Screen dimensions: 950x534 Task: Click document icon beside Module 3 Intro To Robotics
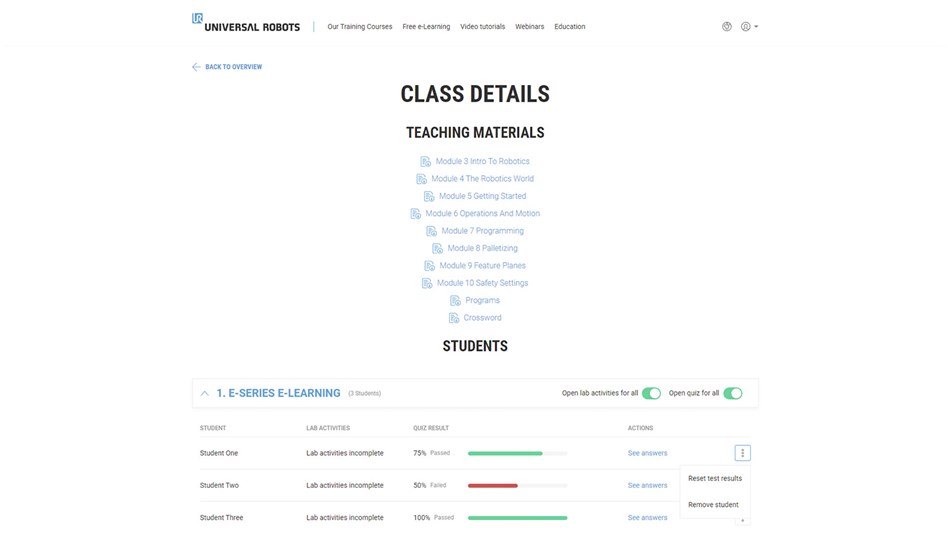(x=426, y=161)
